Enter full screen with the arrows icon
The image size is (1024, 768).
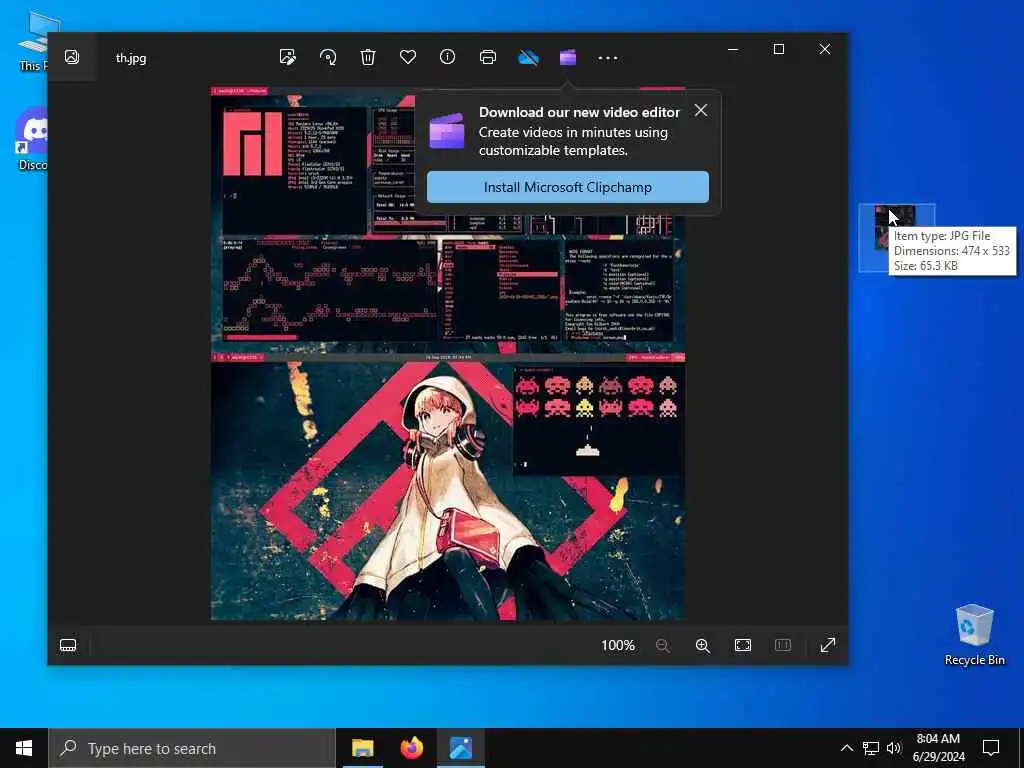click(828, 645)
